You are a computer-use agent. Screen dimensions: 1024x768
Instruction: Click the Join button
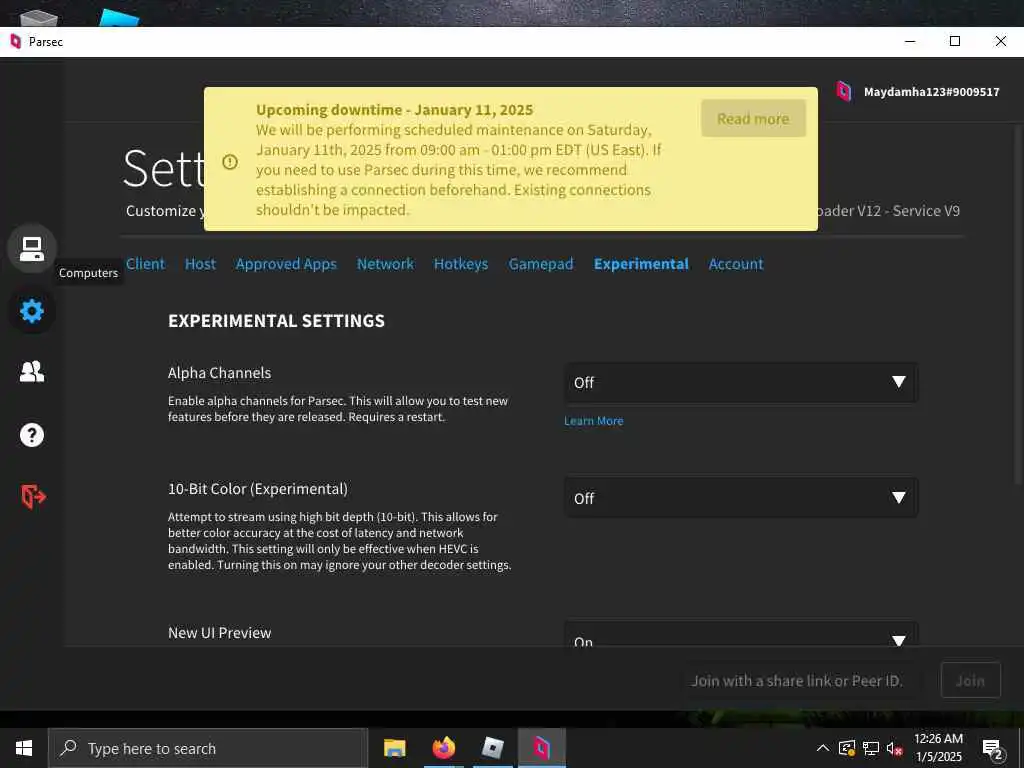coord(970,680)
